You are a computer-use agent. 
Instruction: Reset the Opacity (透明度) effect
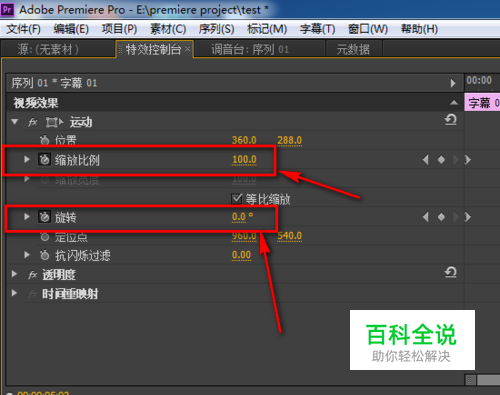pyautogui.click(x=451, y=272)
